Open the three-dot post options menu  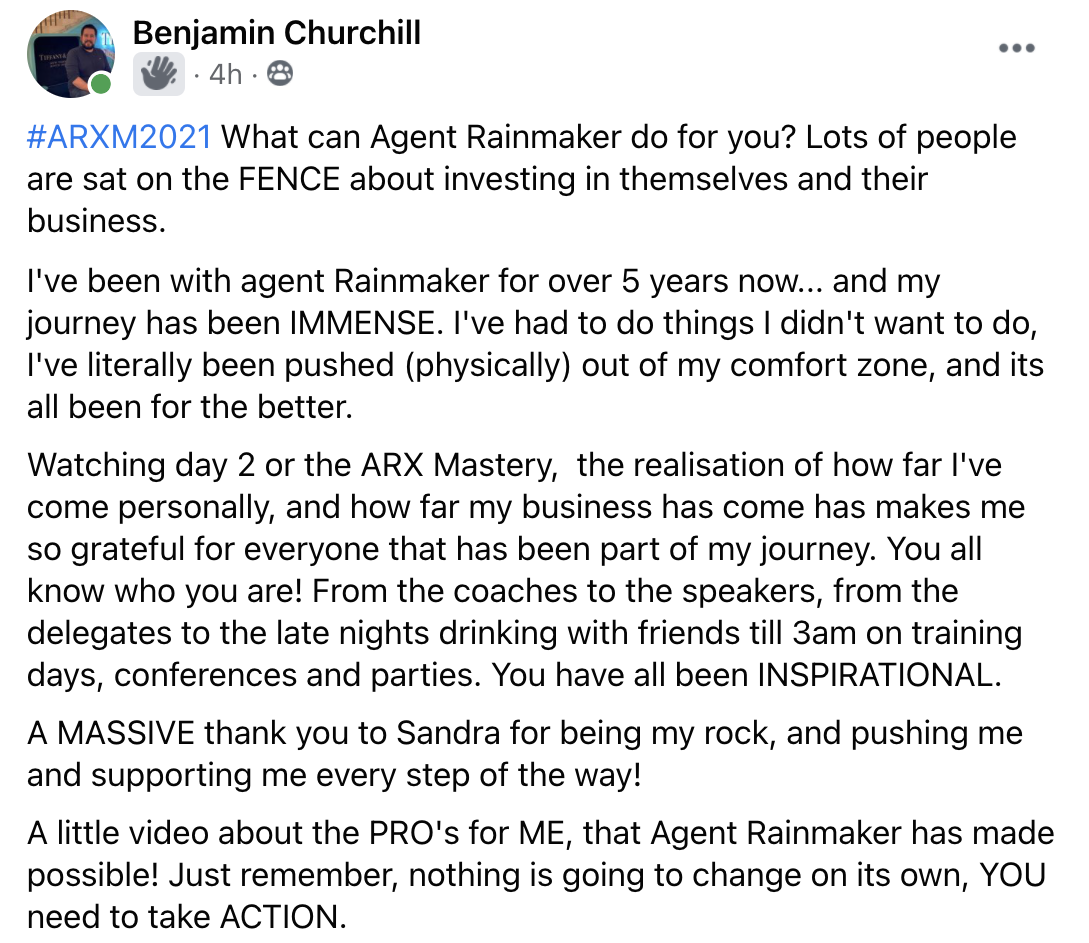(1017, 48)
